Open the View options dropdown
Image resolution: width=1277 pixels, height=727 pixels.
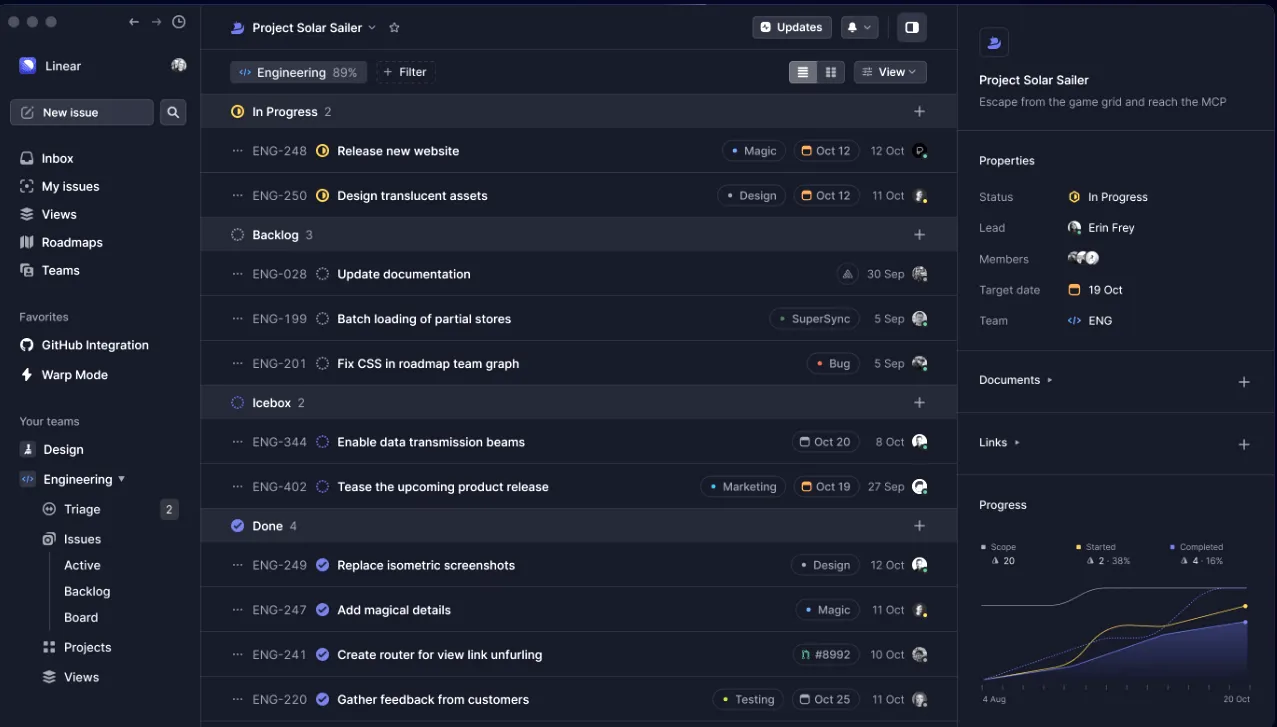pos(890,72)
